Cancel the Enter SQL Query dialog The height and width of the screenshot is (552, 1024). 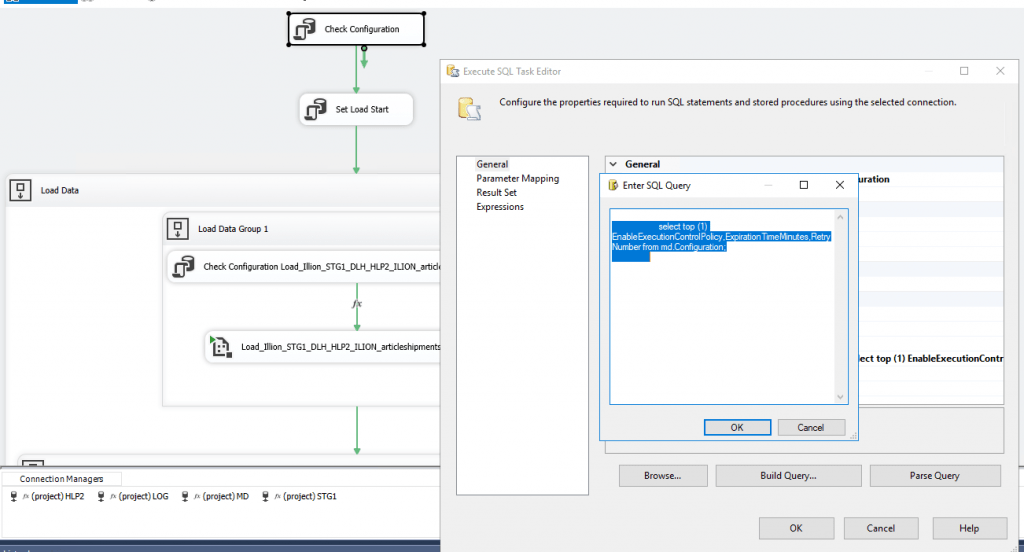click(811, 427)
